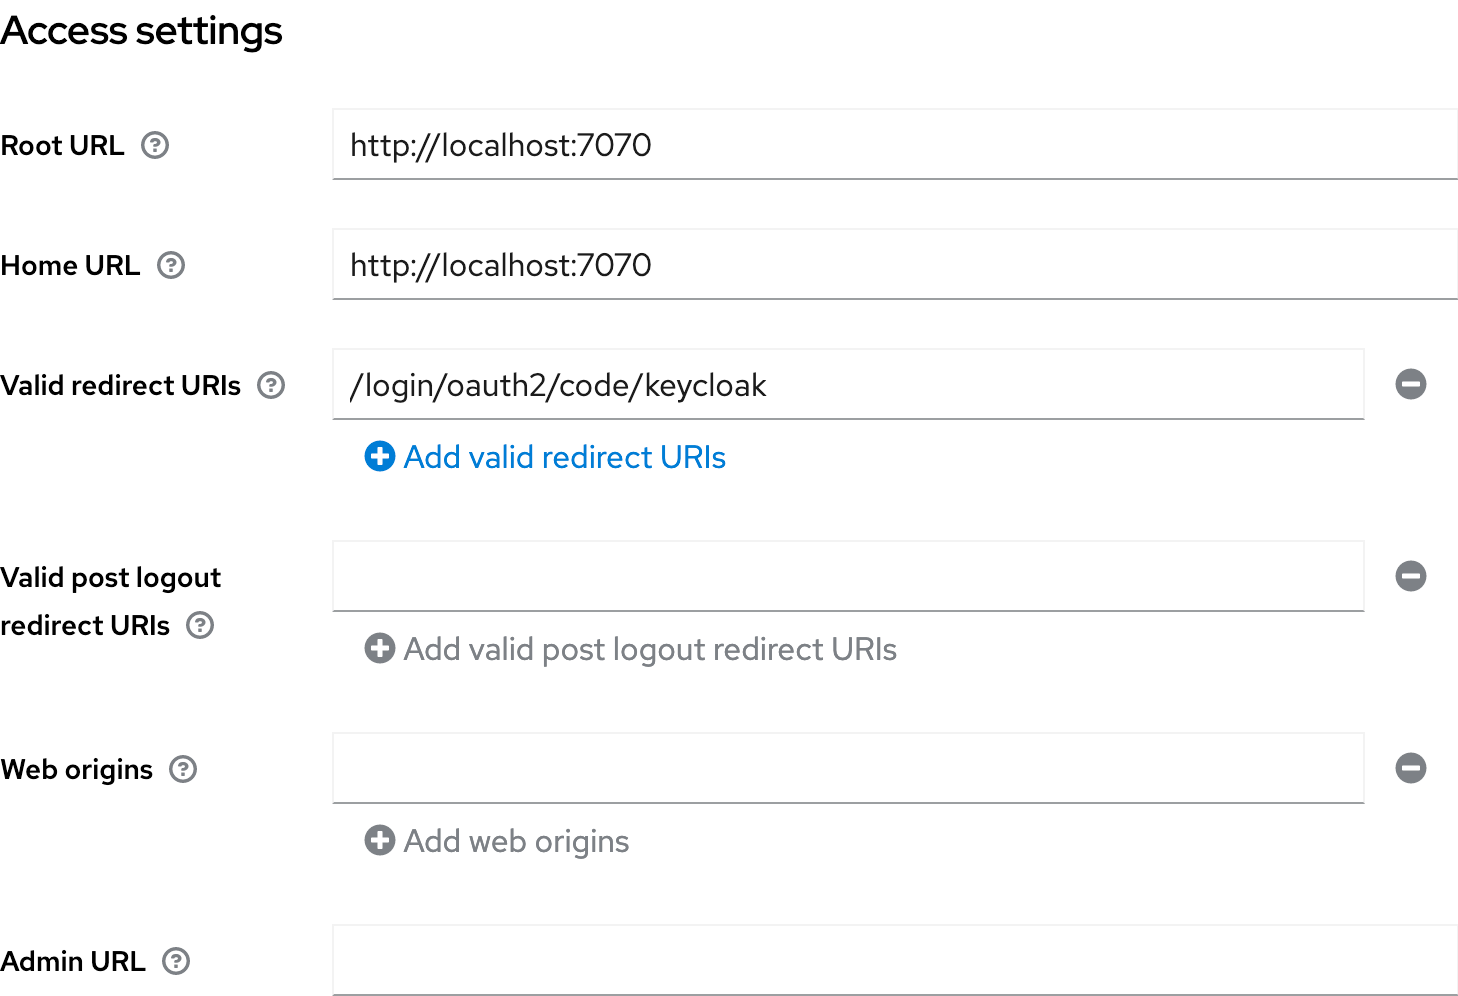
Task: Click the Admin URL label
Action: pyautogui.click(x=73, y=962)
